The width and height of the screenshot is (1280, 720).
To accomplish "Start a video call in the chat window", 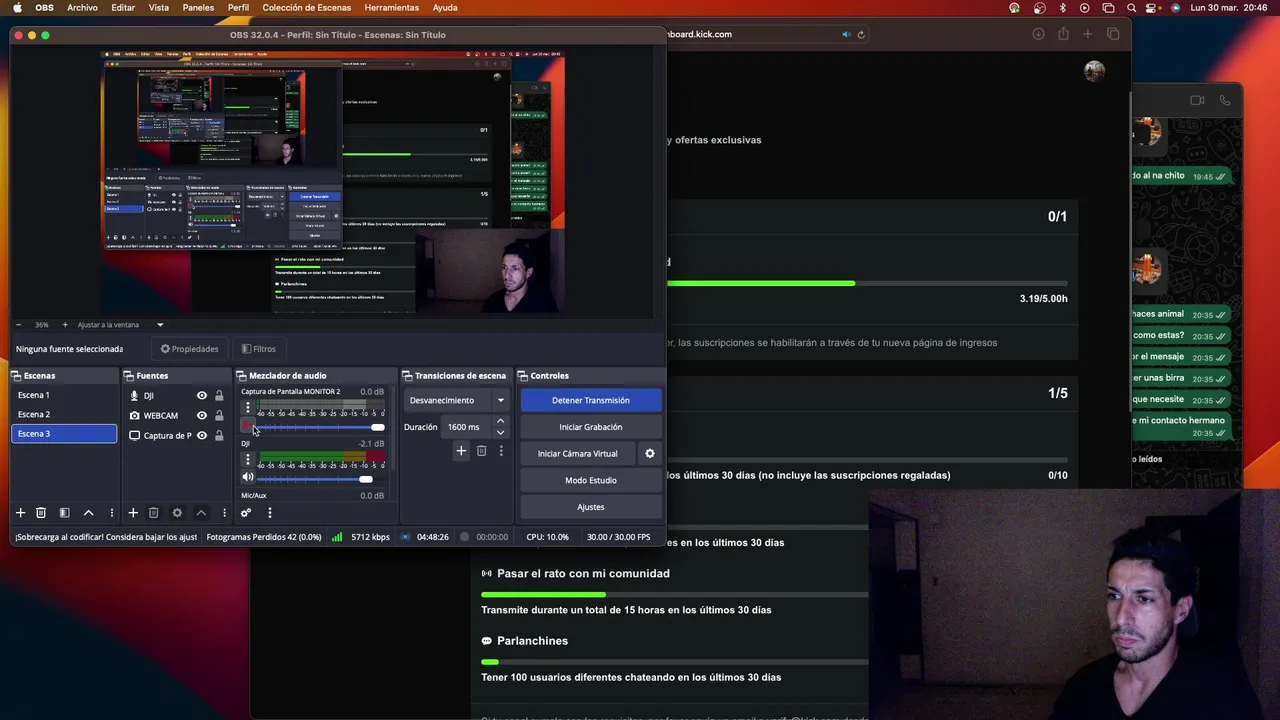I will pos(1197,100).
